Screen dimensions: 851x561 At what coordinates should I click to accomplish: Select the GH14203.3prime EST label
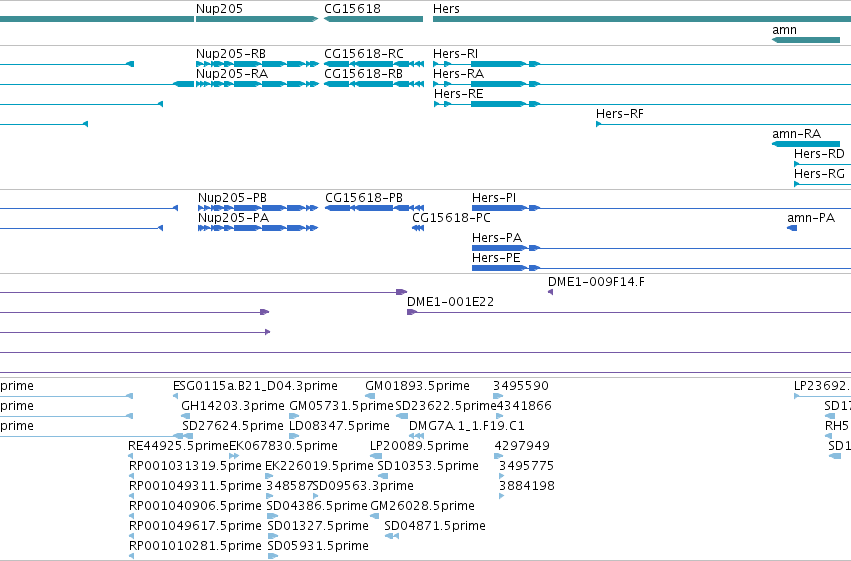233,406
